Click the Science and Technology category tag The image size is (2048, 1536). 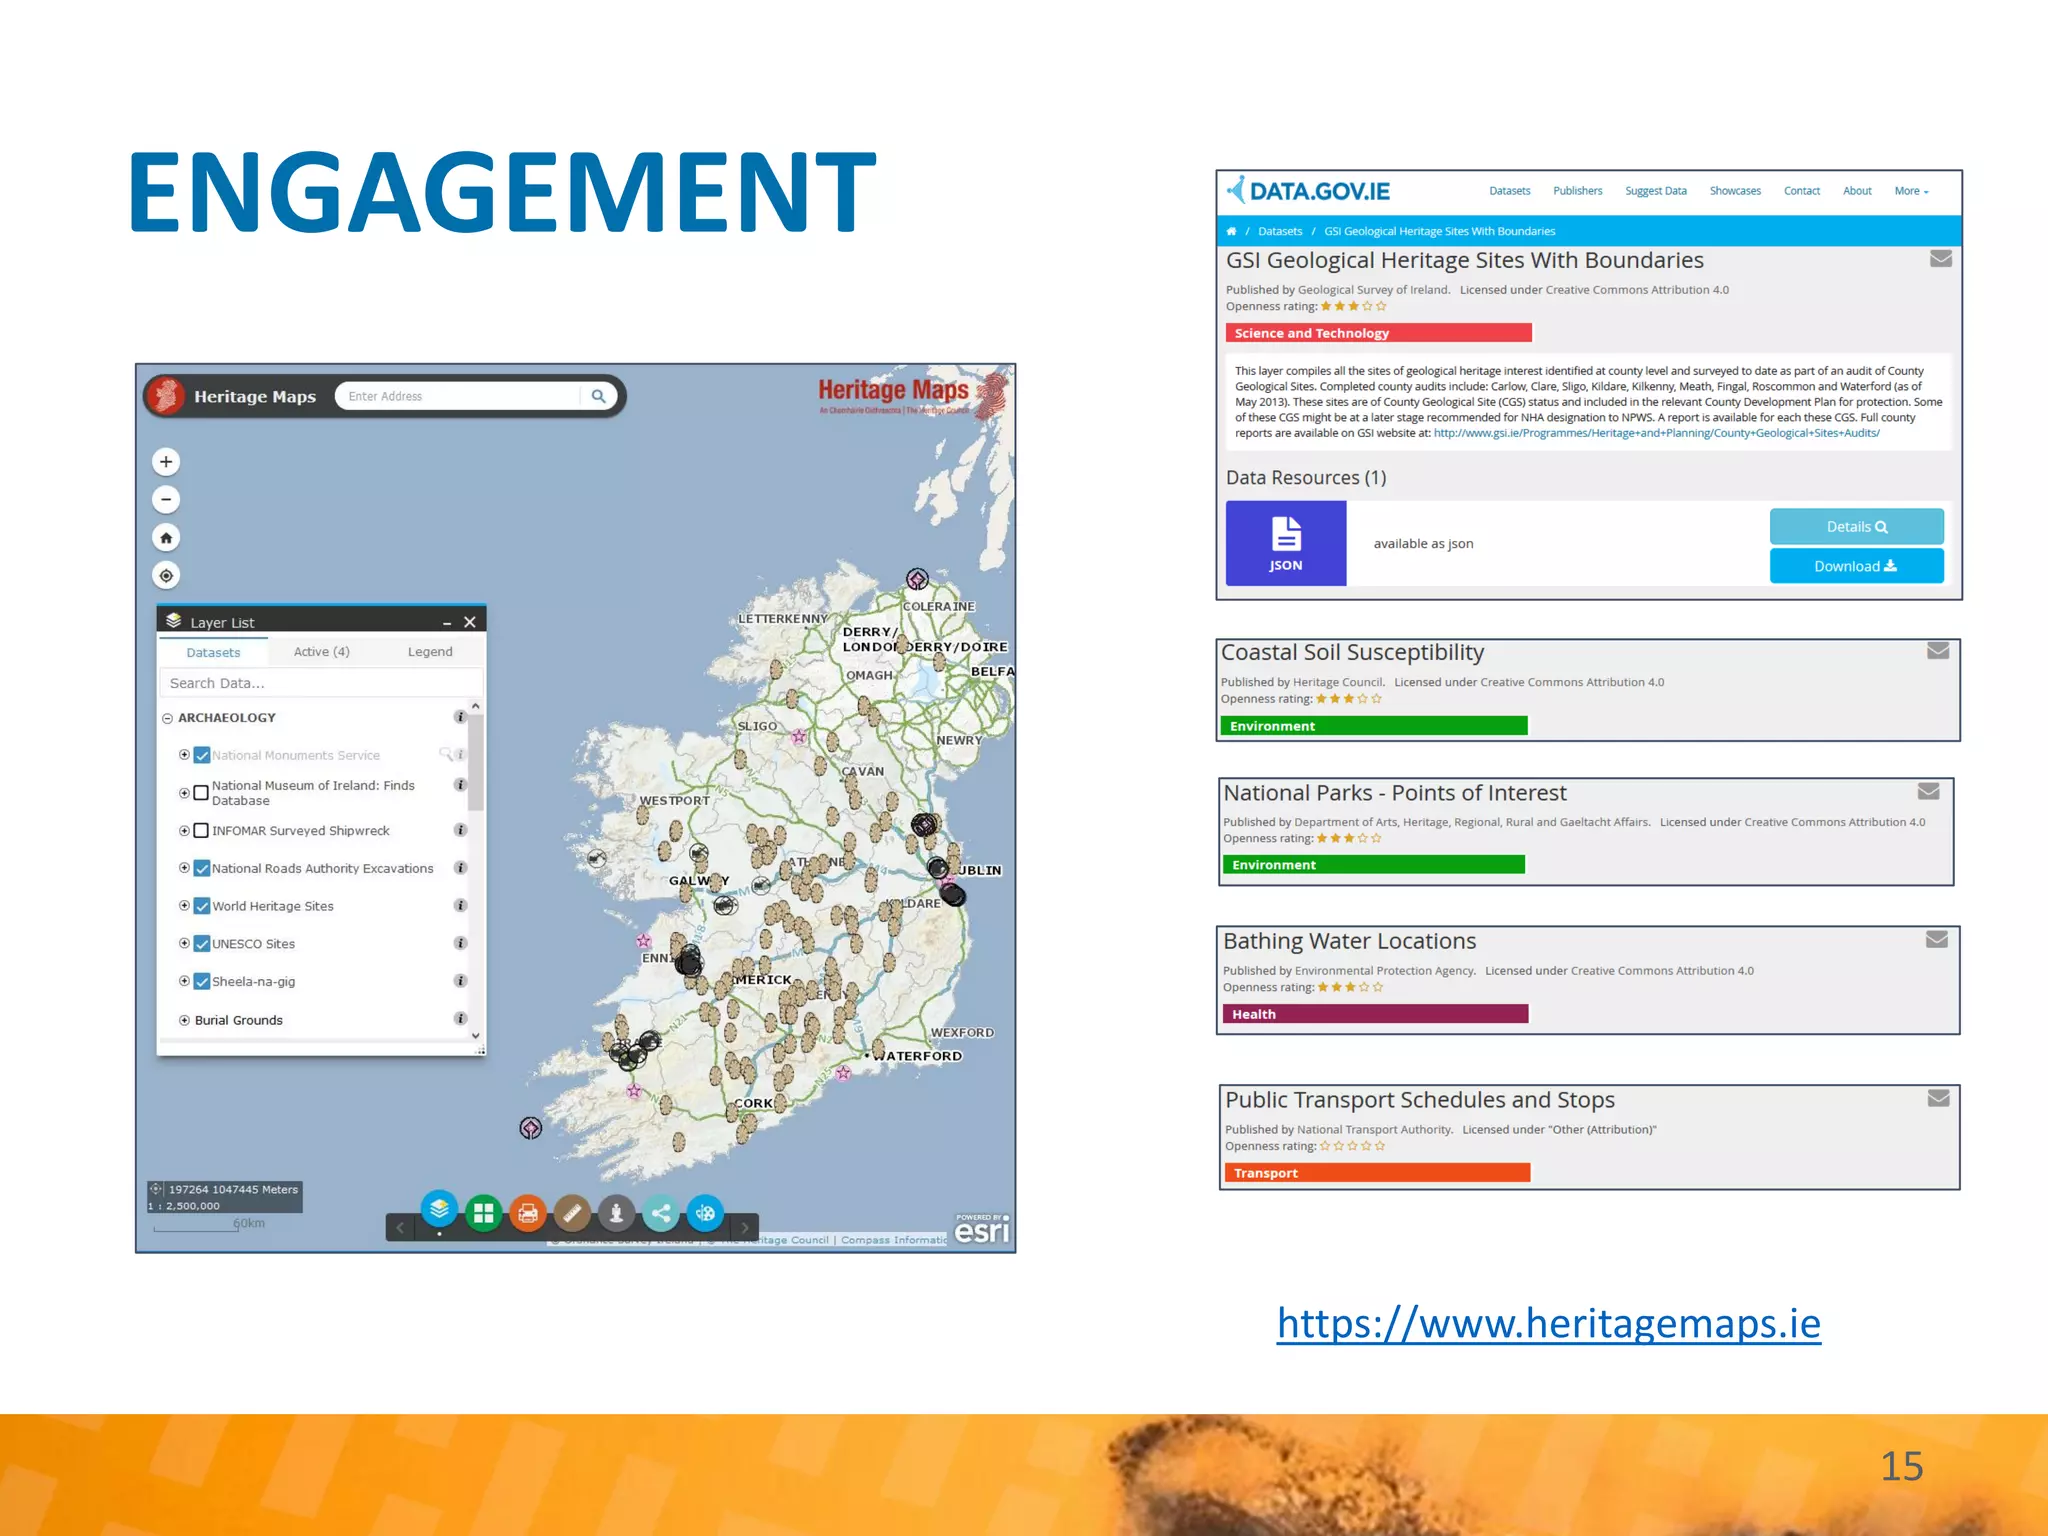coord(1379,333)
